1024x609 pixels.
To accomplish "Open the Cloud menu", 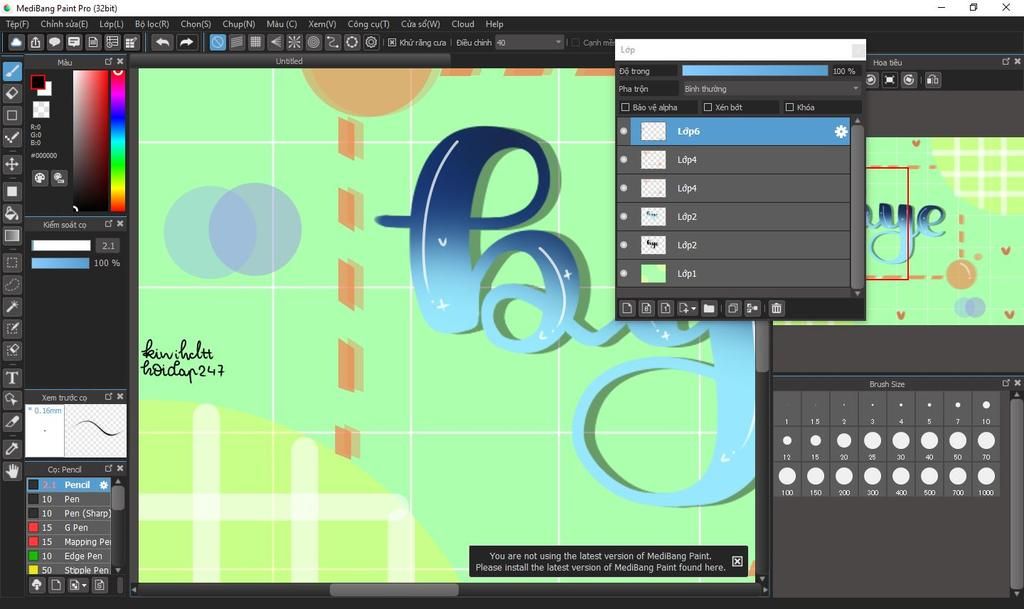I will click(x=463, y=24).
